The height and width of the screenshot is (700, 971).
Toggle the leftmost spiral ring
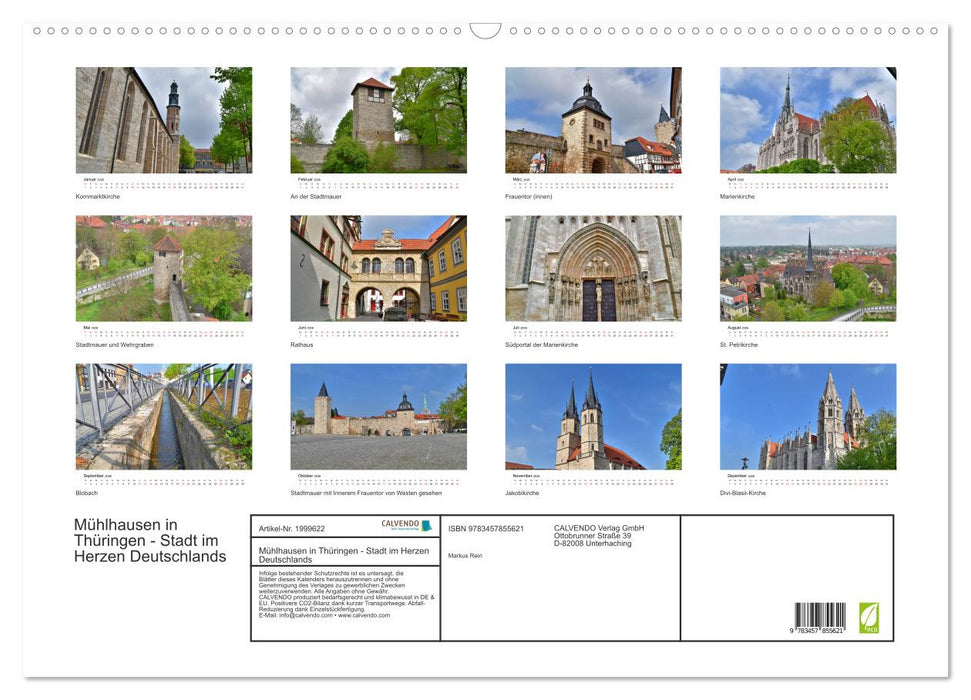36,31
